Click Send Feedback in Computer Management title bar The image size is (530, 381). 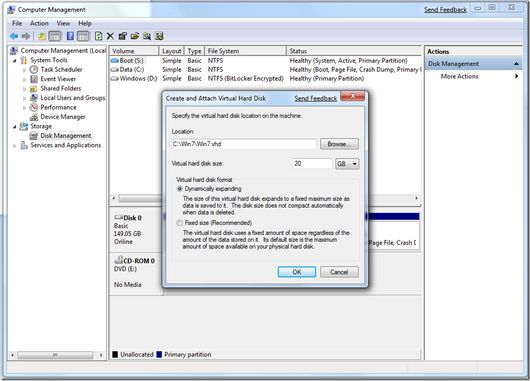click(445, 10)
